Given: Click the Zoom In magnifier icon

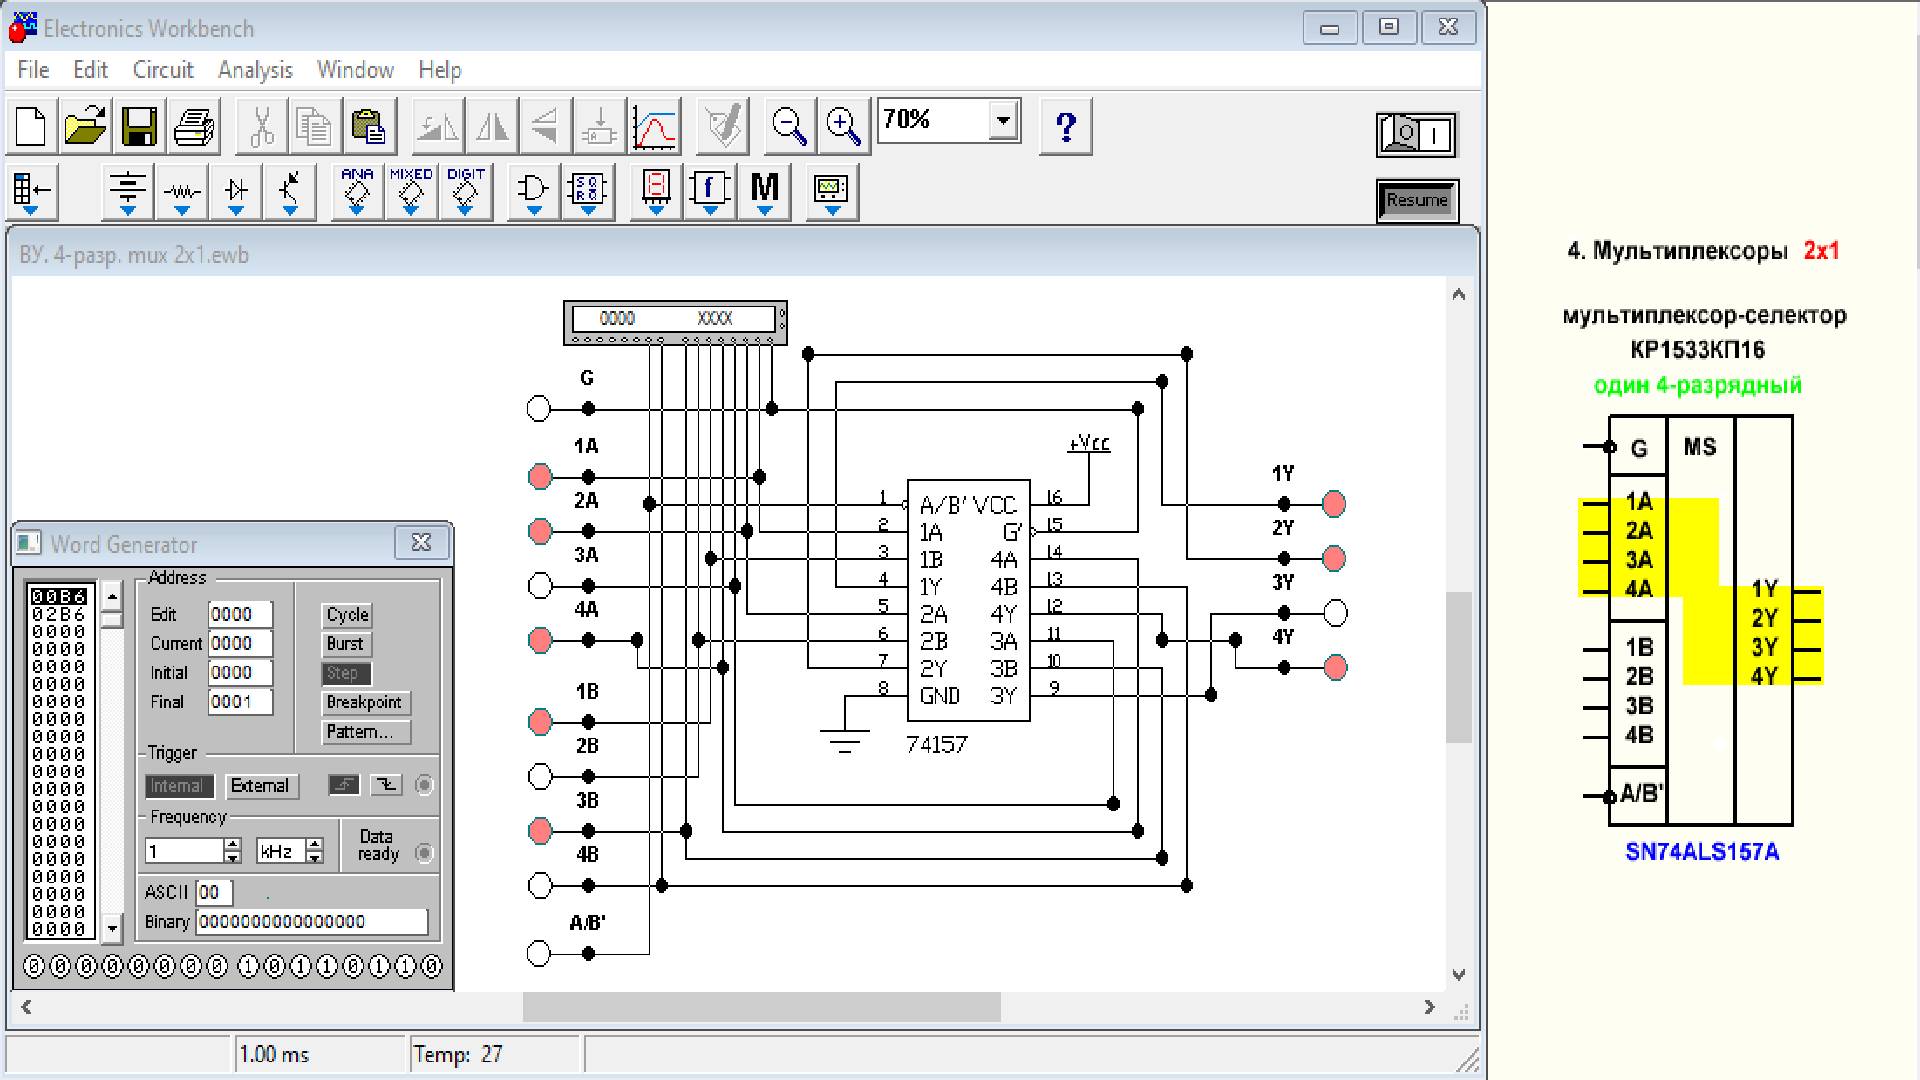Looking at the screenshot, I should coord(844,127).
